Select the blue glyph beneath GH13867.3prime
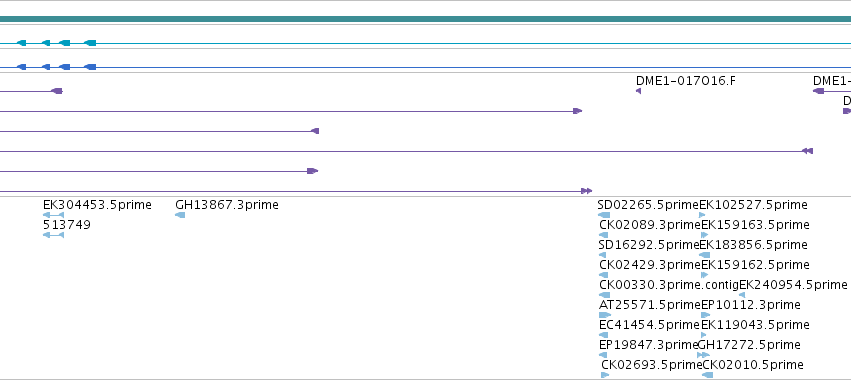851x380 pixels. click(x=180, y=215)
